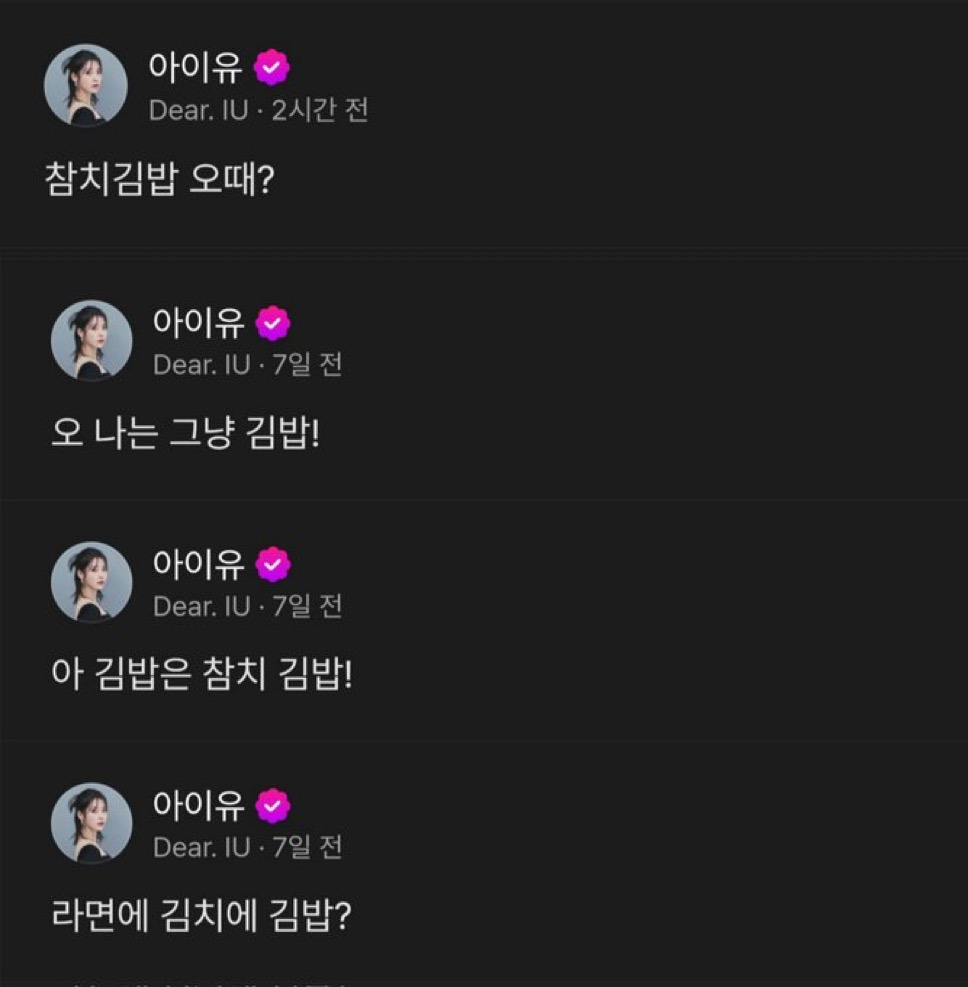
Task: Open avatar on the "라면에 김치에 김밥?" post
Action: [92, 822]
